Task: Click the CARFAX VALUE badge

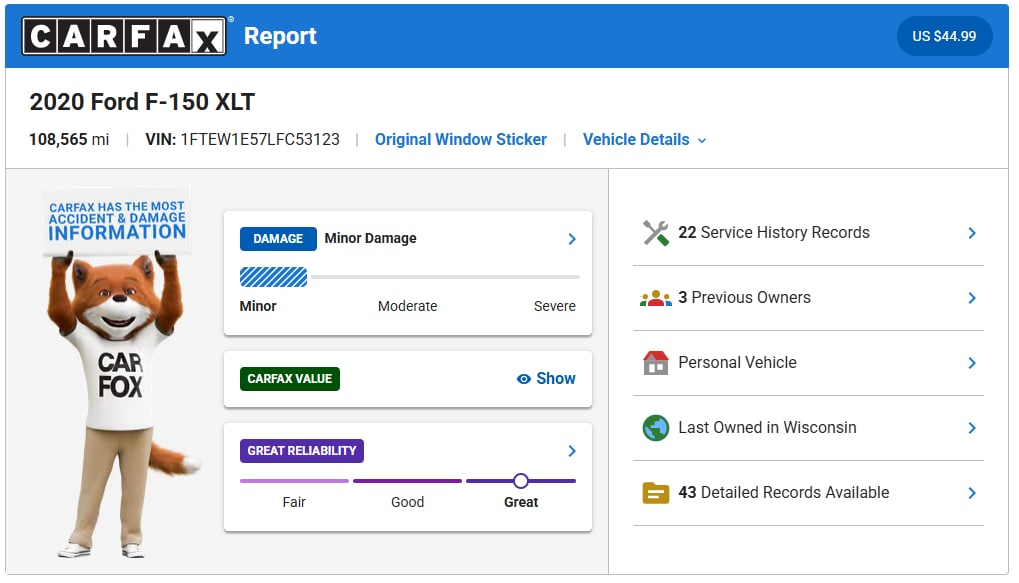Action: (290, 379)
